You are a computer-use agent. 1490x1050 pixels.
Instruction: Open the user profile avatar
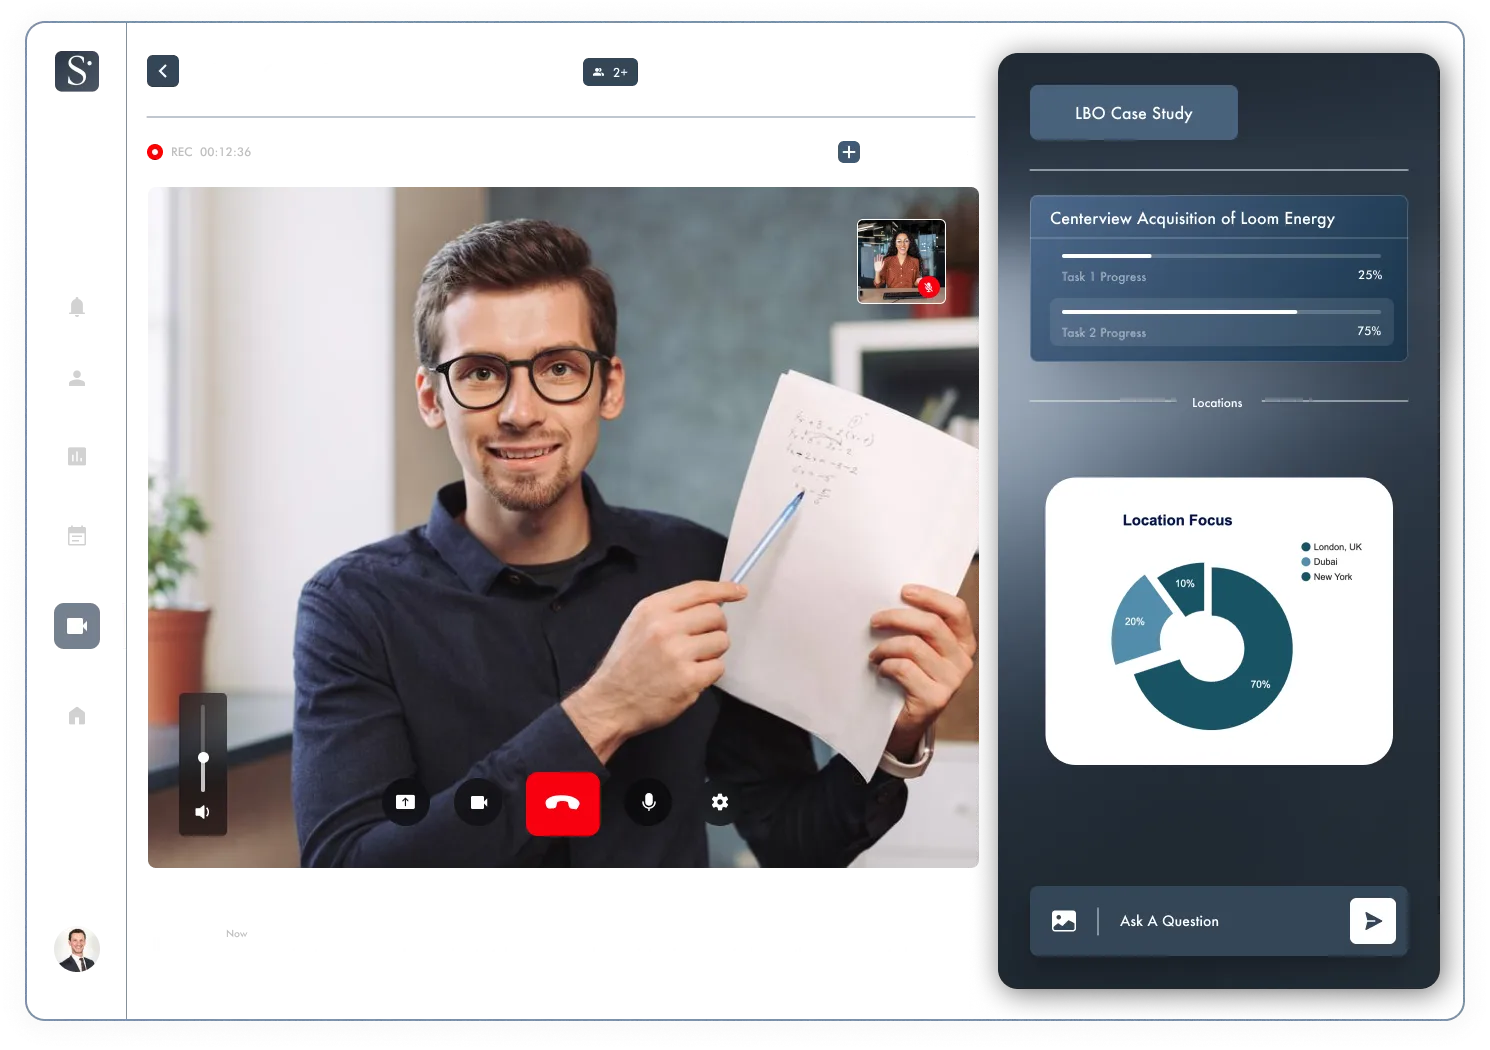(x=76, y=948)
